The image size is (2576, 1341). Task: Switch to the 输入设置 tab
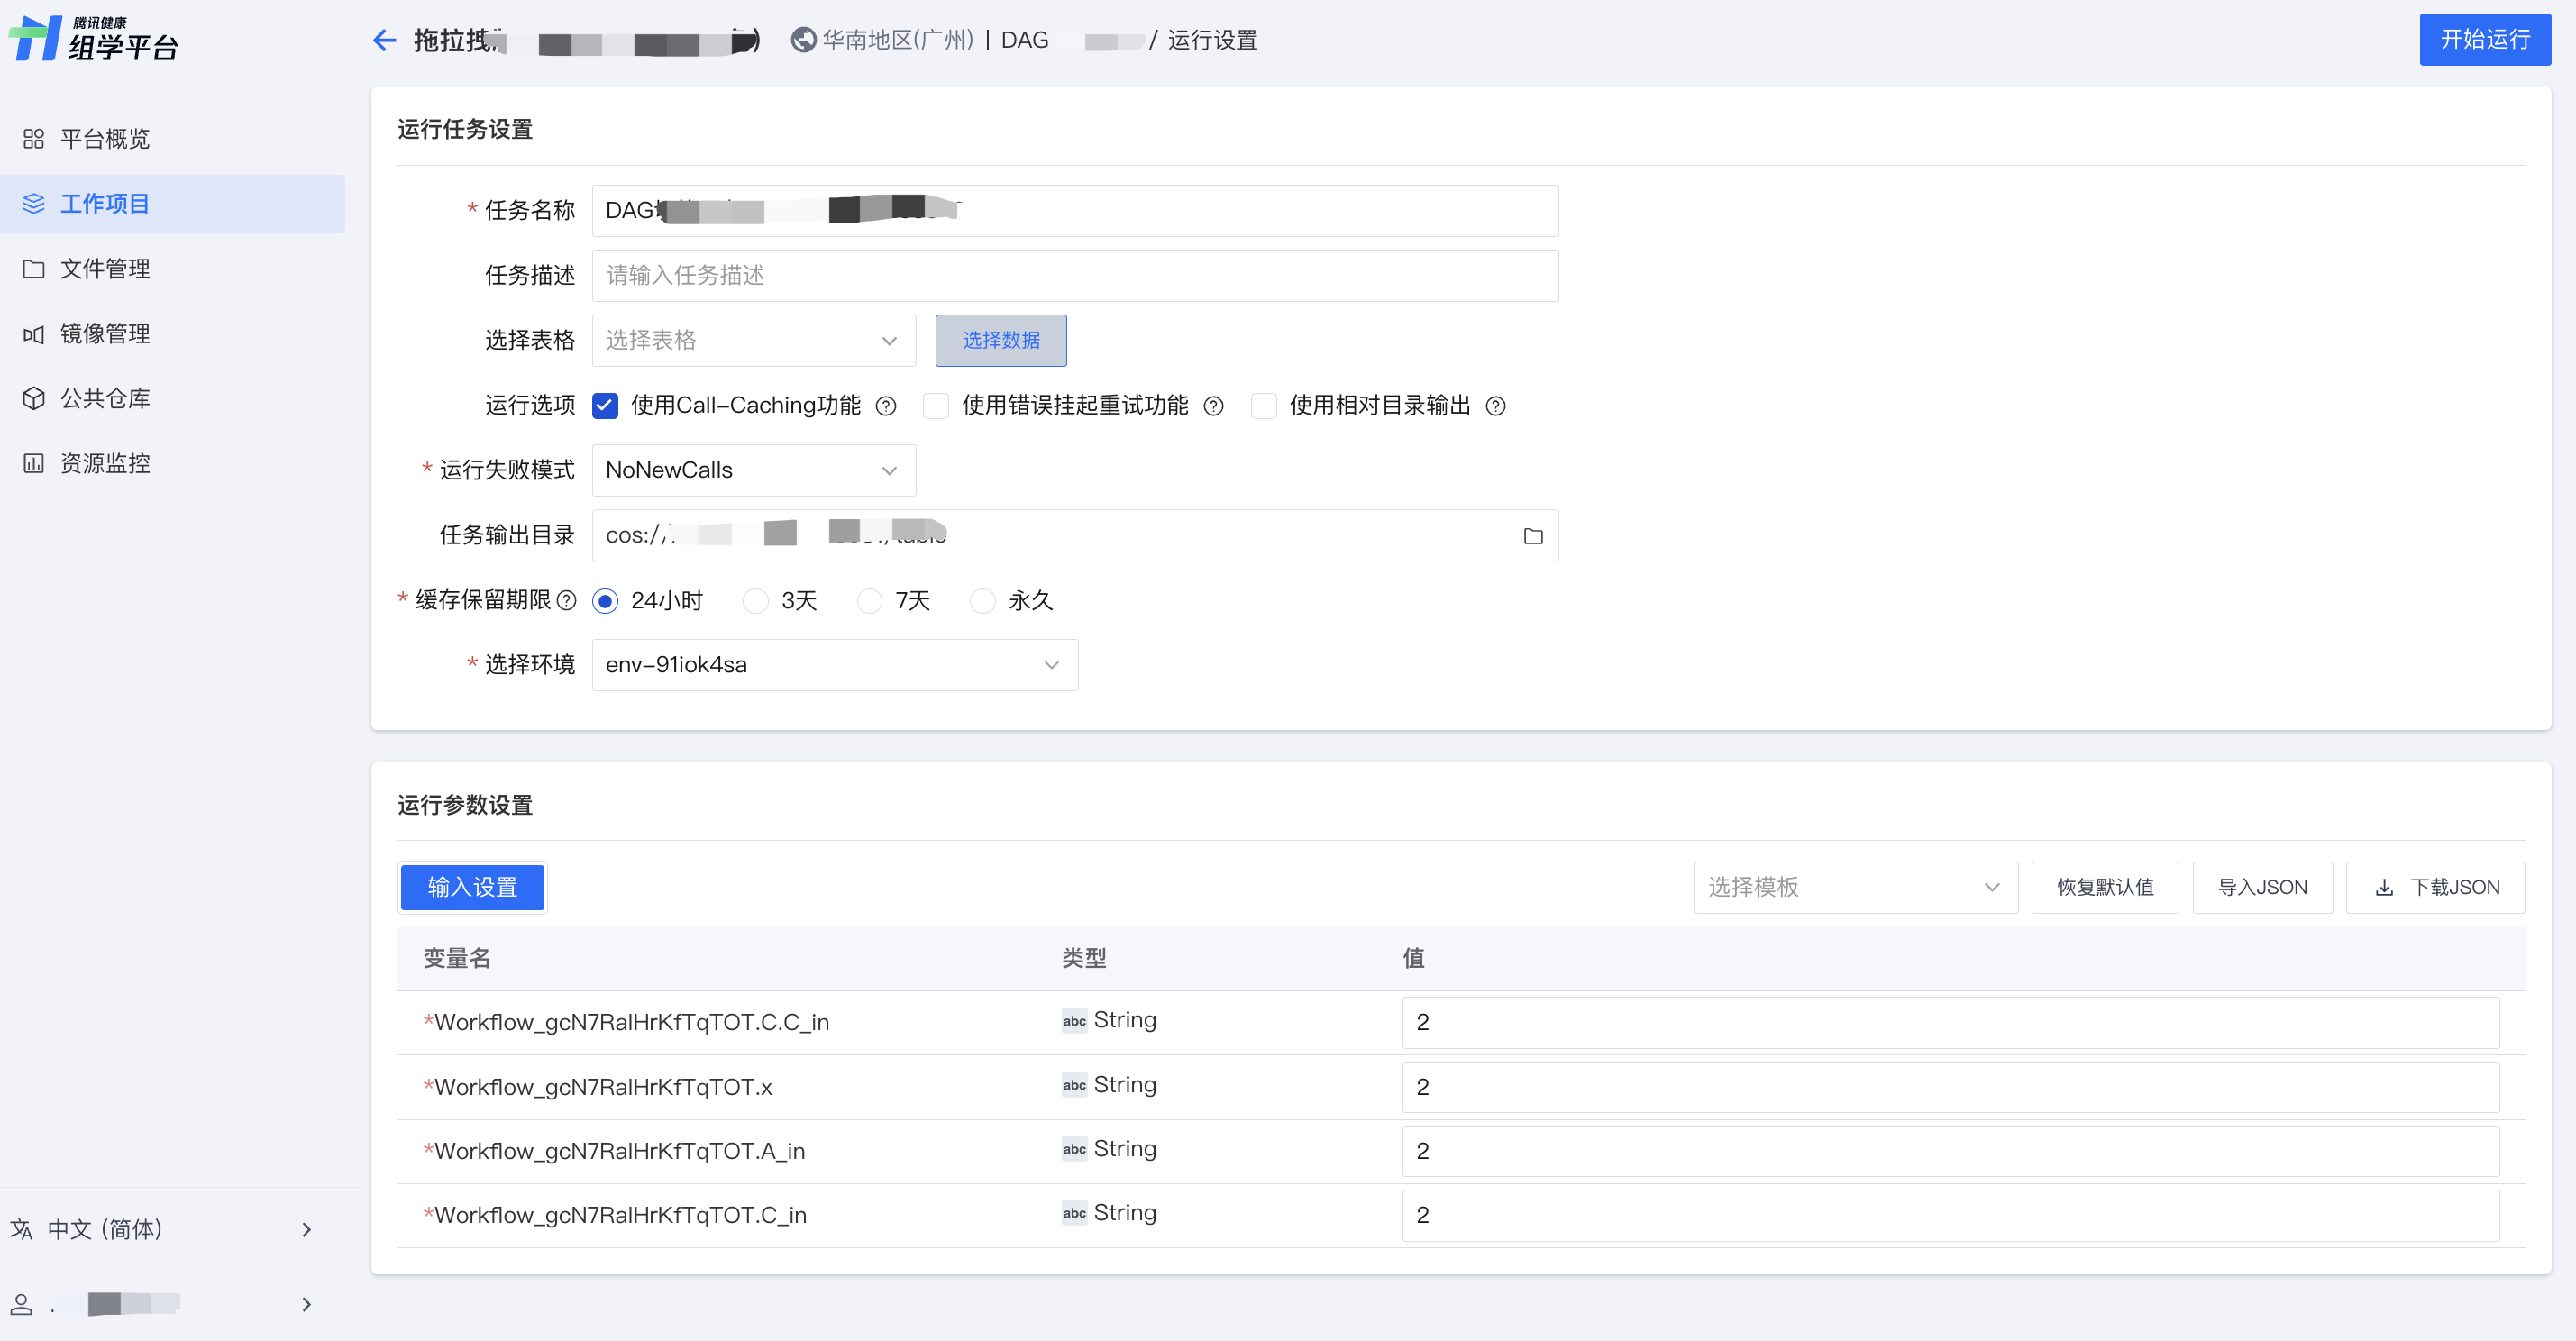(472, 887)
